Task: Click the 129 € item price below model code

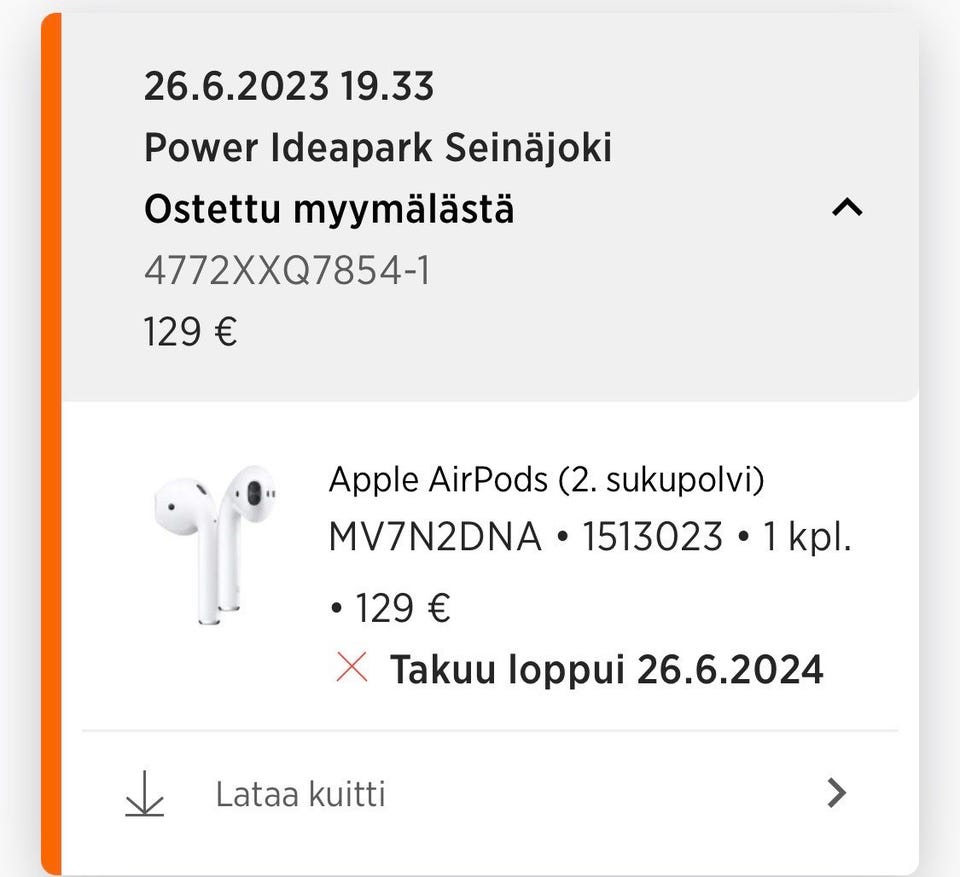Action: tap(402, 607)
